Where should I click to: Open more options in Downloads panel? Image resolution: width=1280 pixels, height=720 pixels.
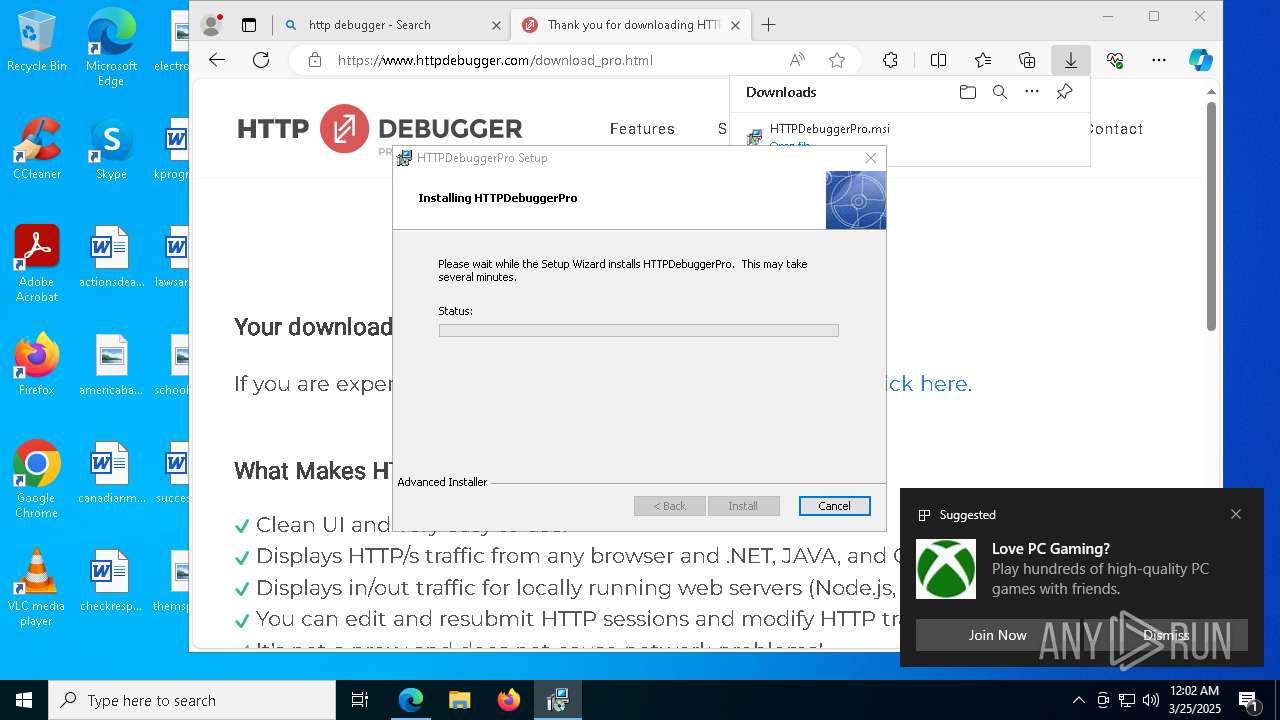click(1032, 92)
